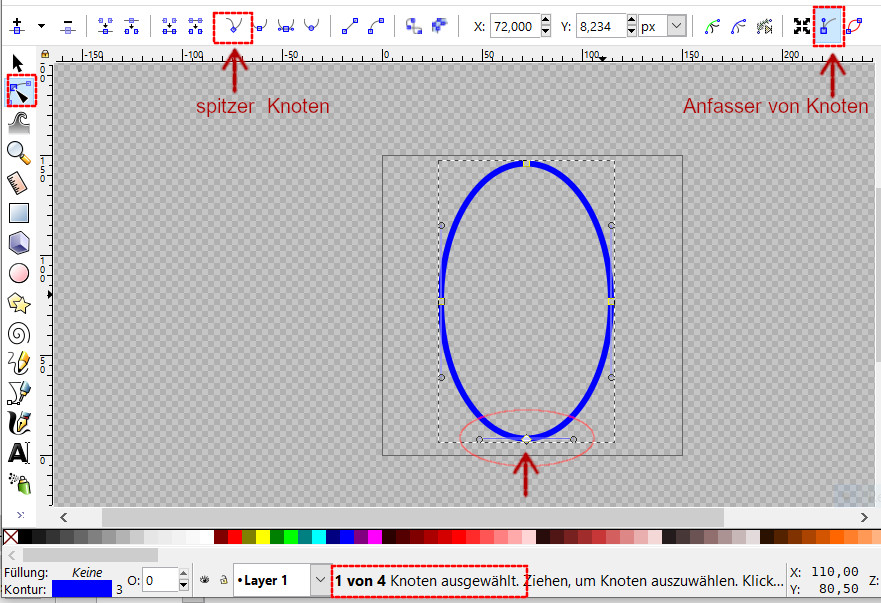Viewport: 881px width, 603px height.
Task: Toggle show path outline icon
Action: tap(854, 26)
